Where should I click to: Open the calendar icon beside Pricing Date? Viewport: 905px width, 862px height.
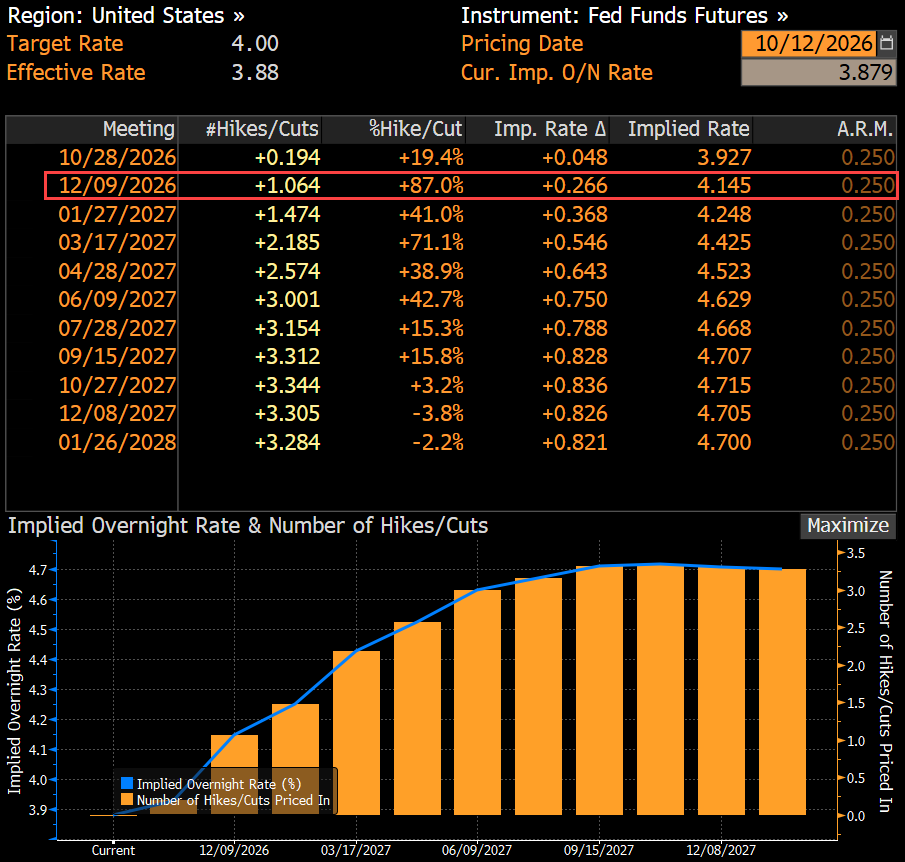click(887, 43)
